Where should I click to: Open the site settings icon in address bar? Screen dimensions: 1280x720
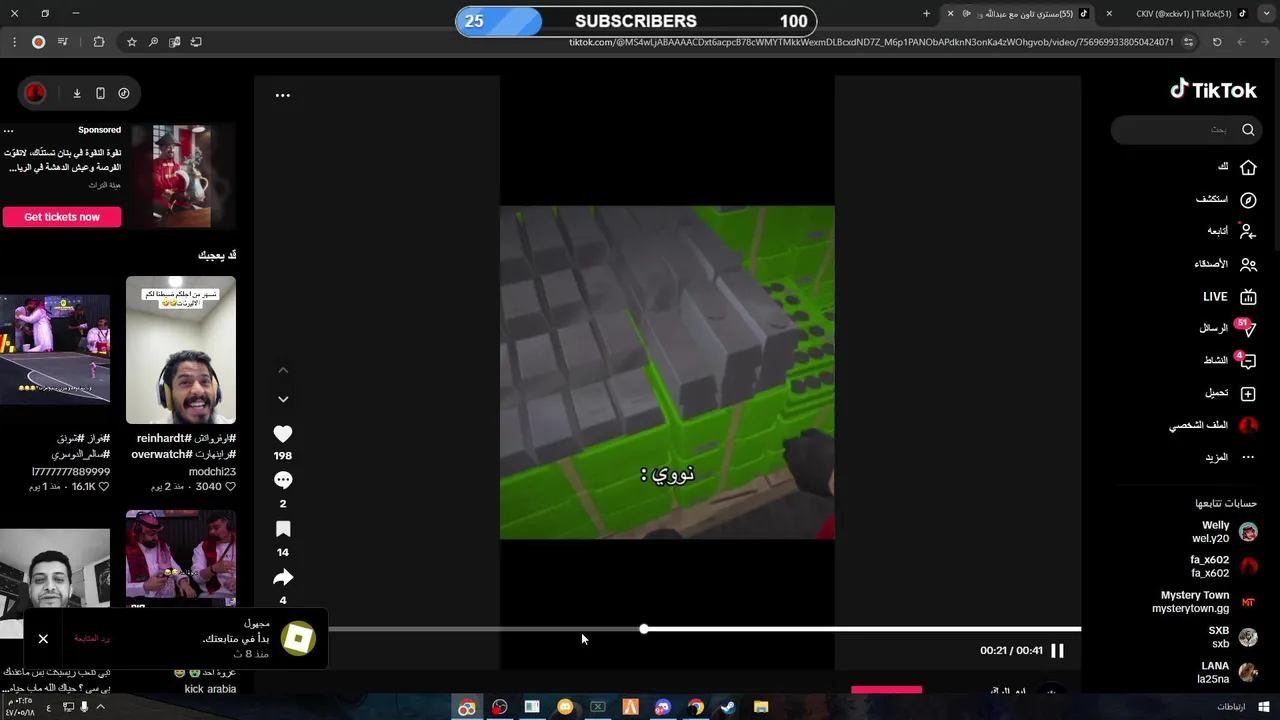point(1188,42)
